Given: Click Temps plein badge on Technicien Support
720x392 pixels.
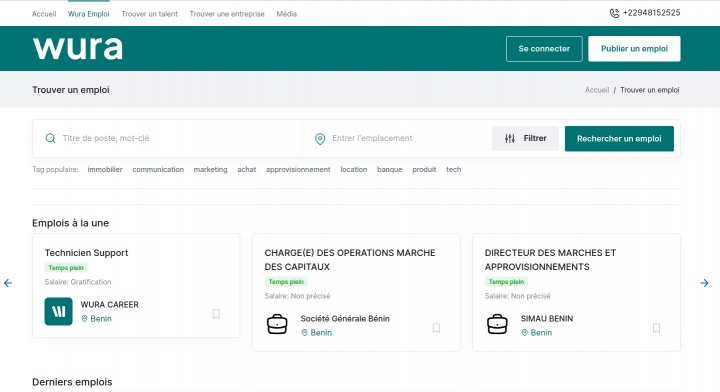Looking at the screenshot, I should [x=66, y=268].
